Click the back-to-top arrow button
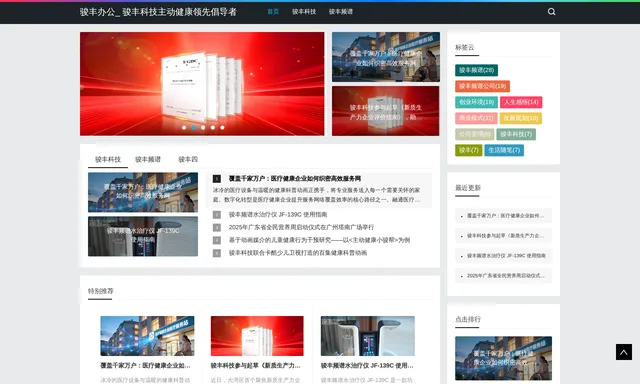Image resolution: width=640 pixels, height=384 pixels. pos(624,352)
